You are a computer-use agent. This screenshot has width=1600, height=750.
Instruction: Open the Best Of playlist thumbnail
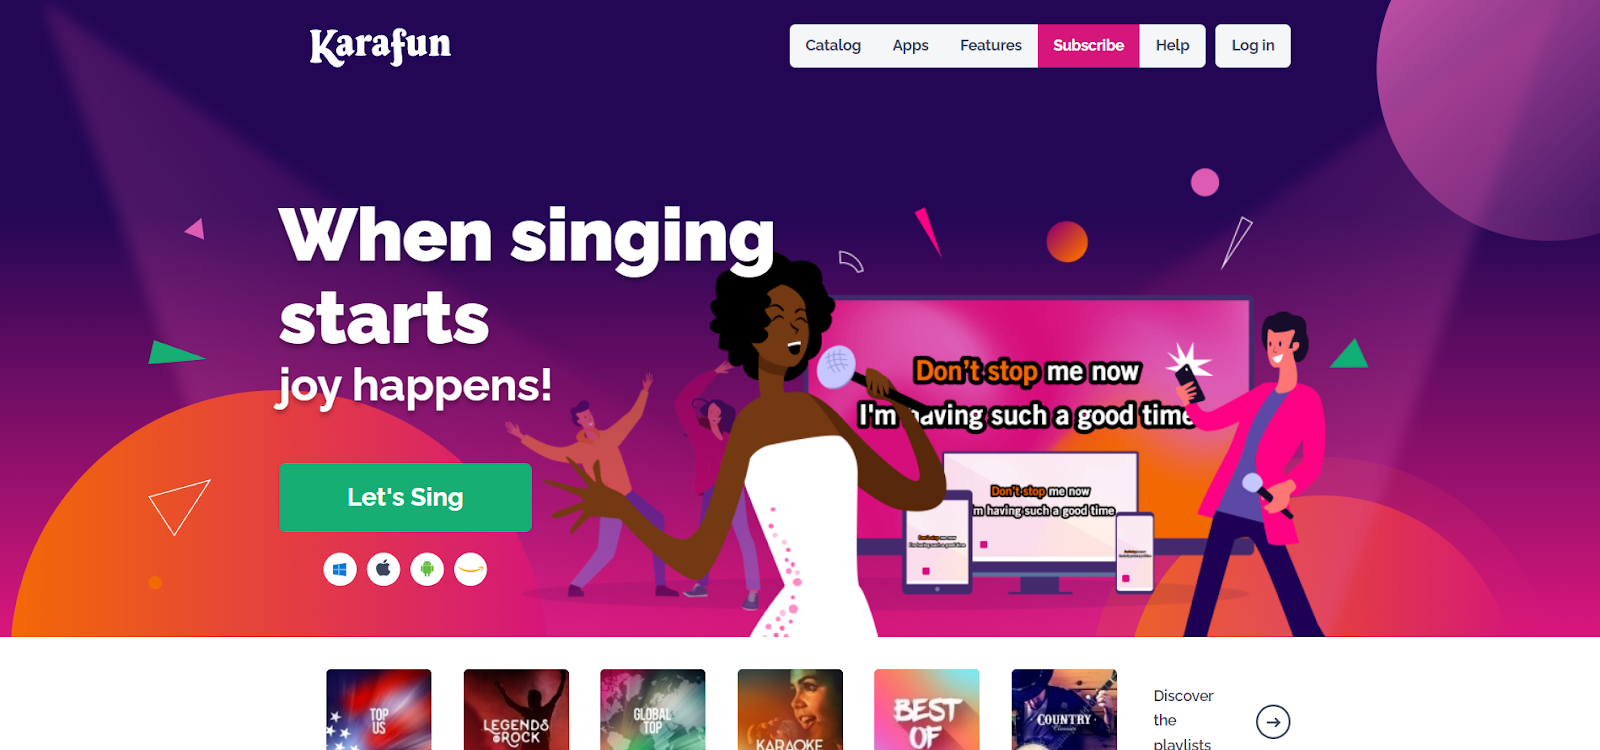tap(927, 710)
